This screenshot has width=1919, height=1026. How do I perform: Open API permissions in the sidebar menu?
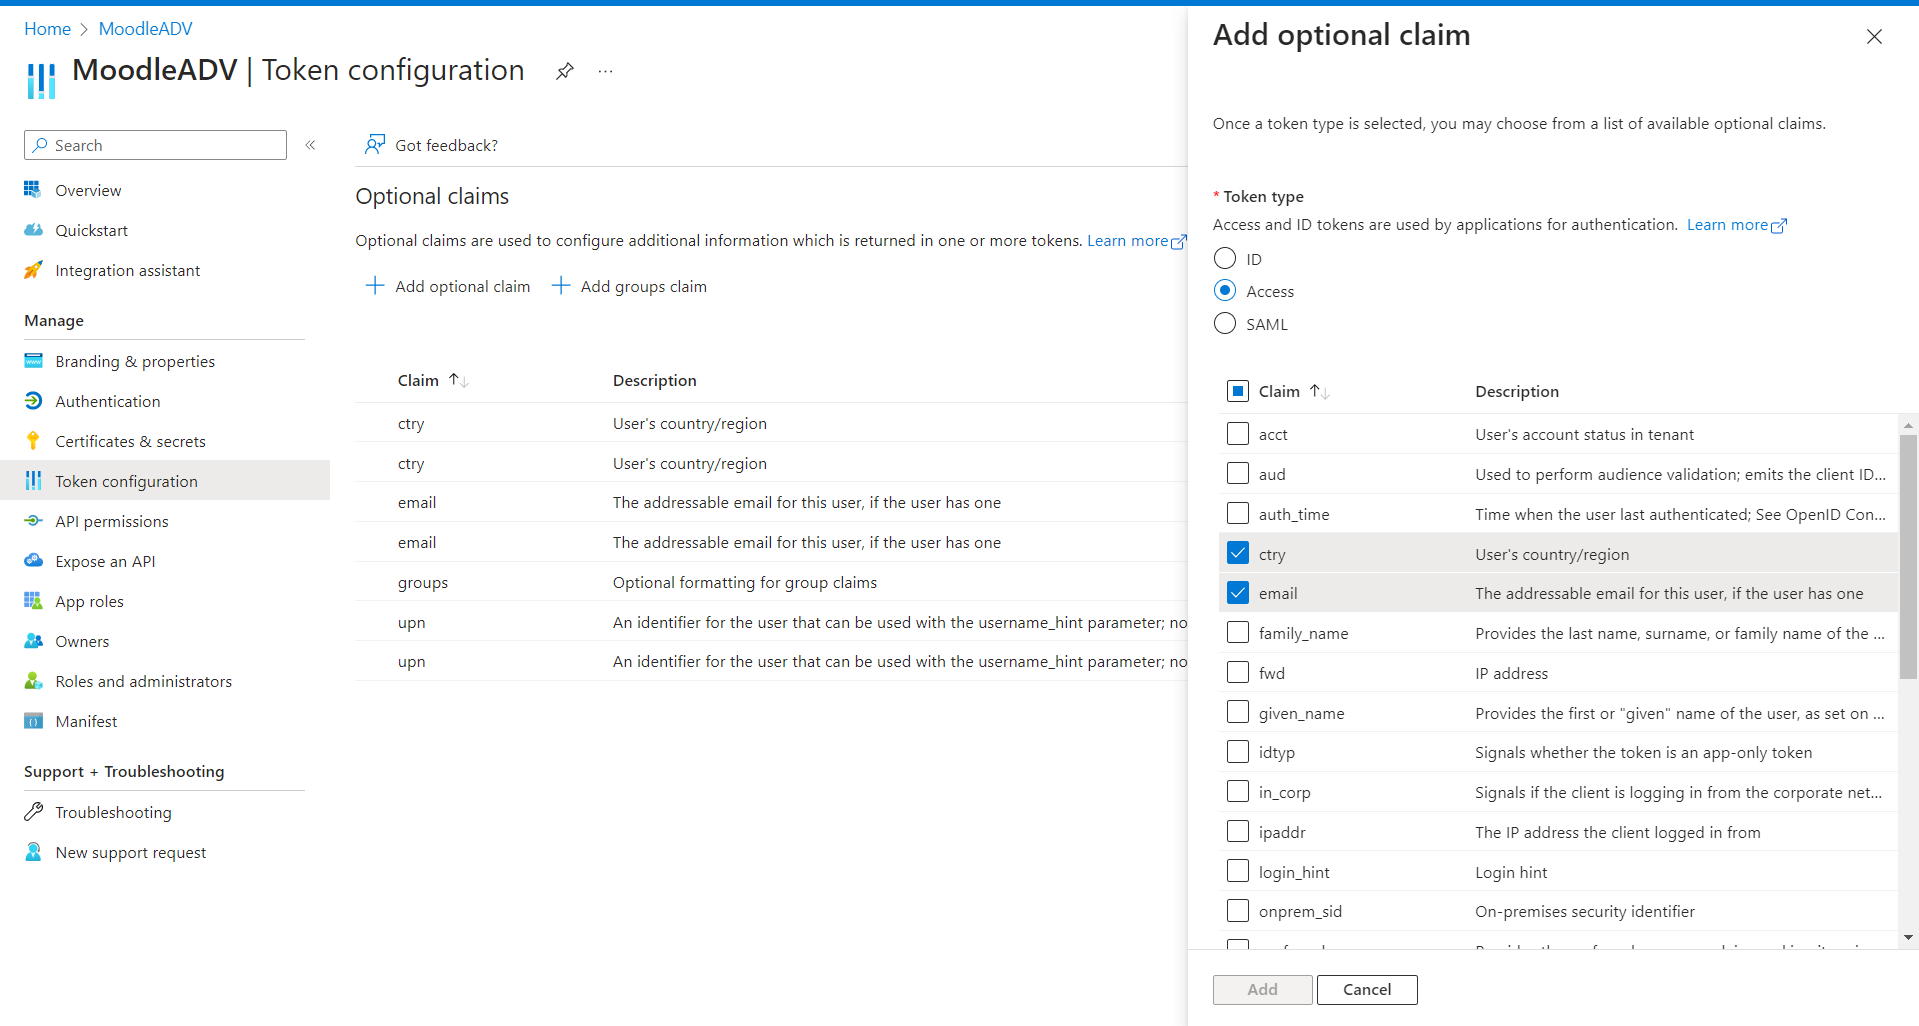click(x=112, y=521)
